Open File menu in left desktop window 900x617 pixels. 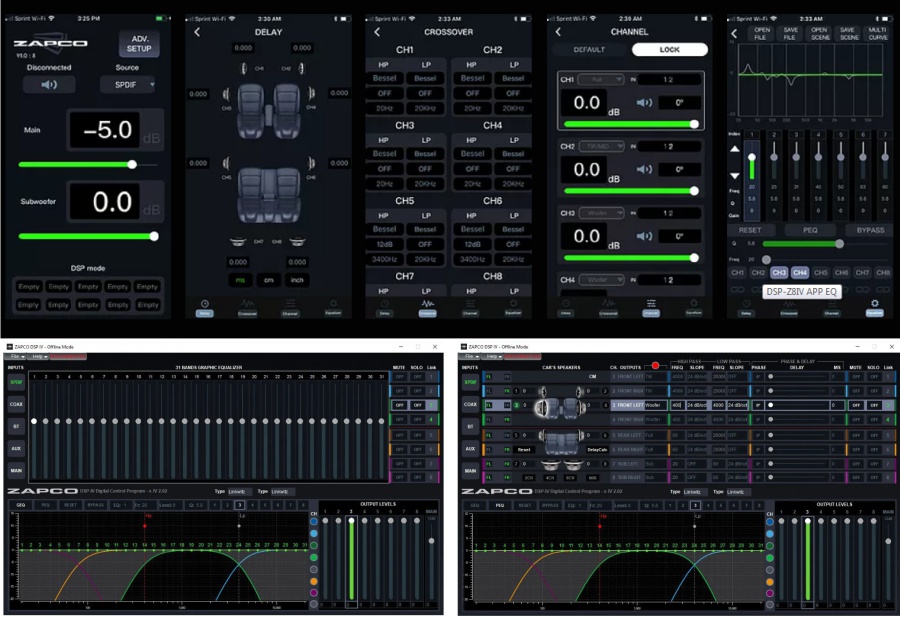click(x=17, y=356)
